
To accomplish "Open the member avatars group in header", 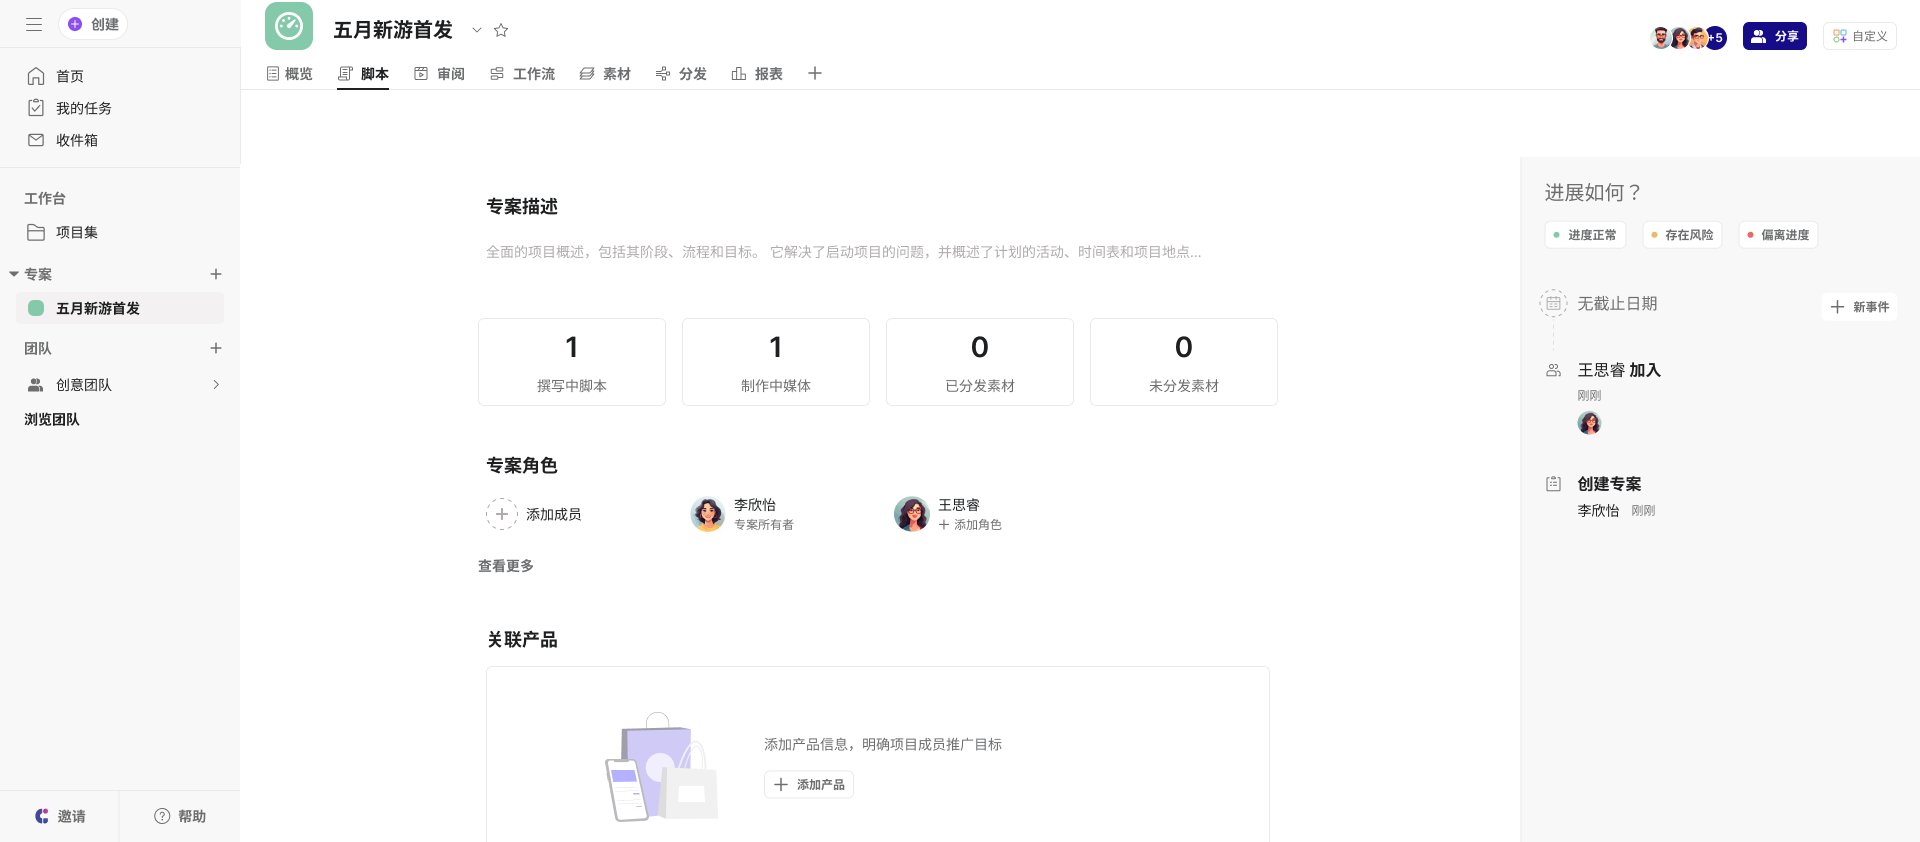I will 1687,37.
